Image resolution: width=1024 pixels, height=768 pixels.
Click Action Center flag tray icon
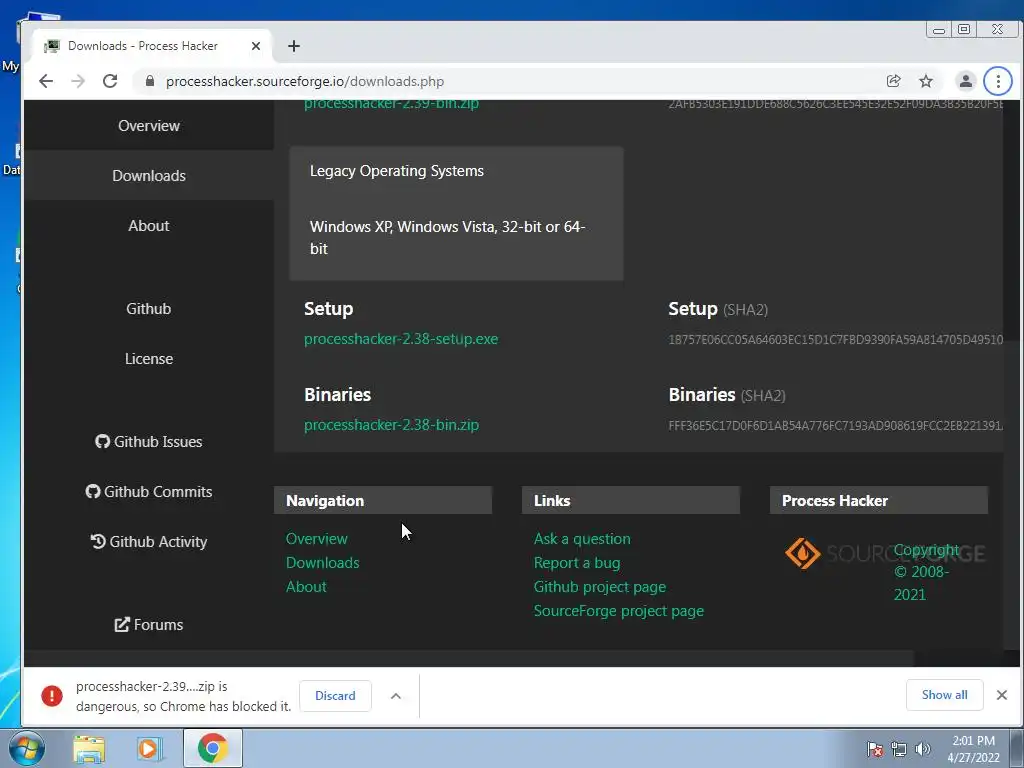point(875,750)
